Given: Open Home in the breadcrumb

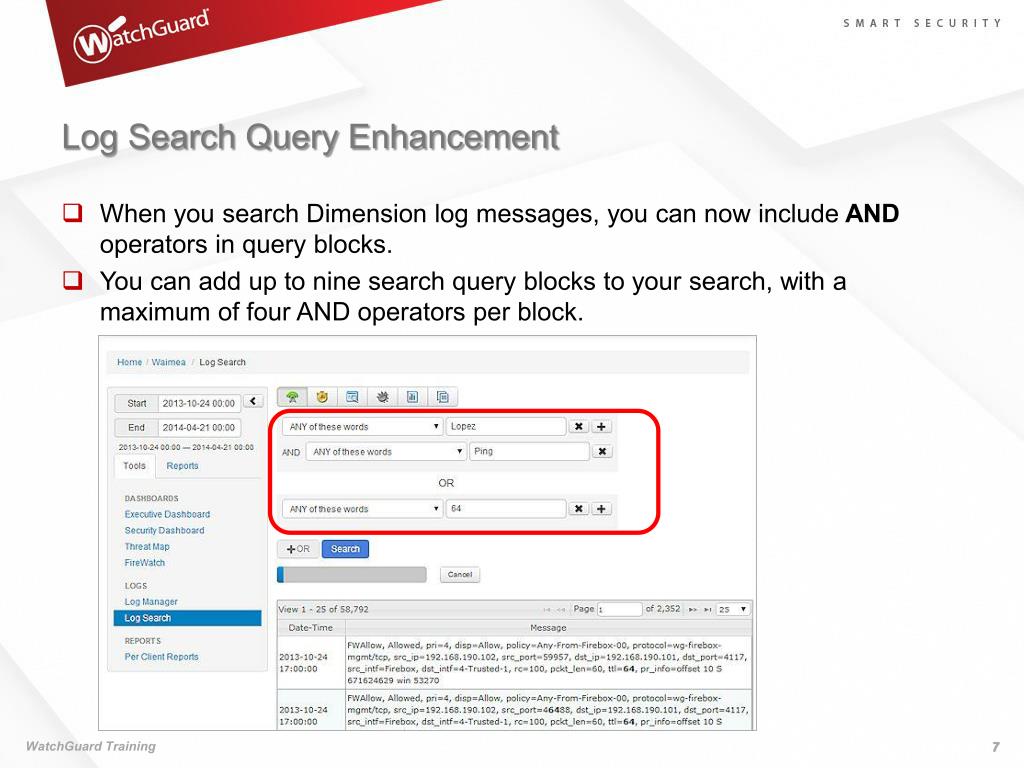Looking at the screenshot, I should tap(129, 362).
